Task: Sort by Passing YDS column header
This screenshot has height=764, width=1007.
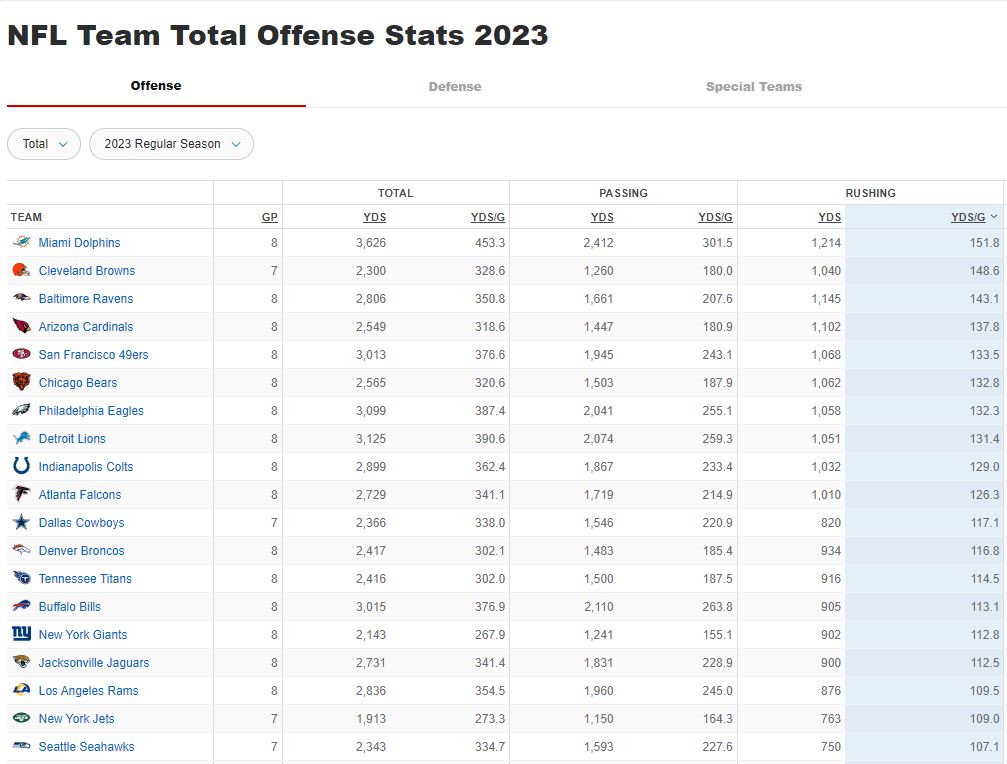Action: coord(602,217)
